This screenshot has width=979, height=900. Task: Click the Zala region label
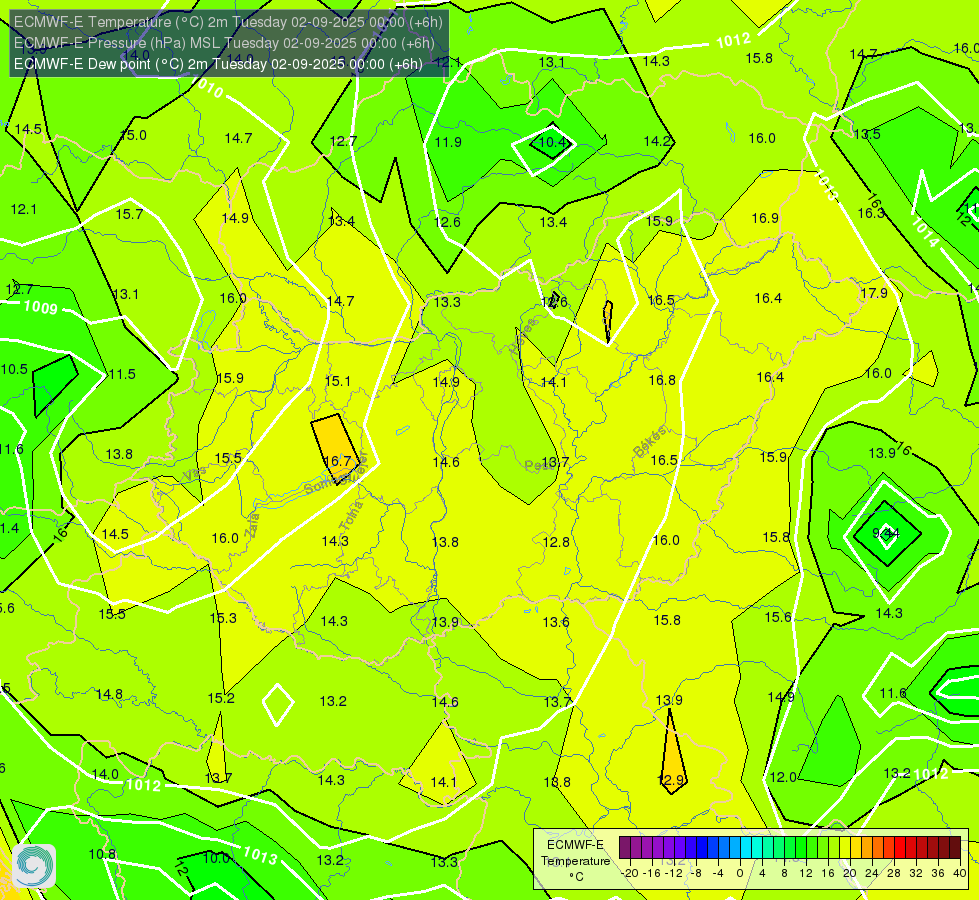[252, 525]
